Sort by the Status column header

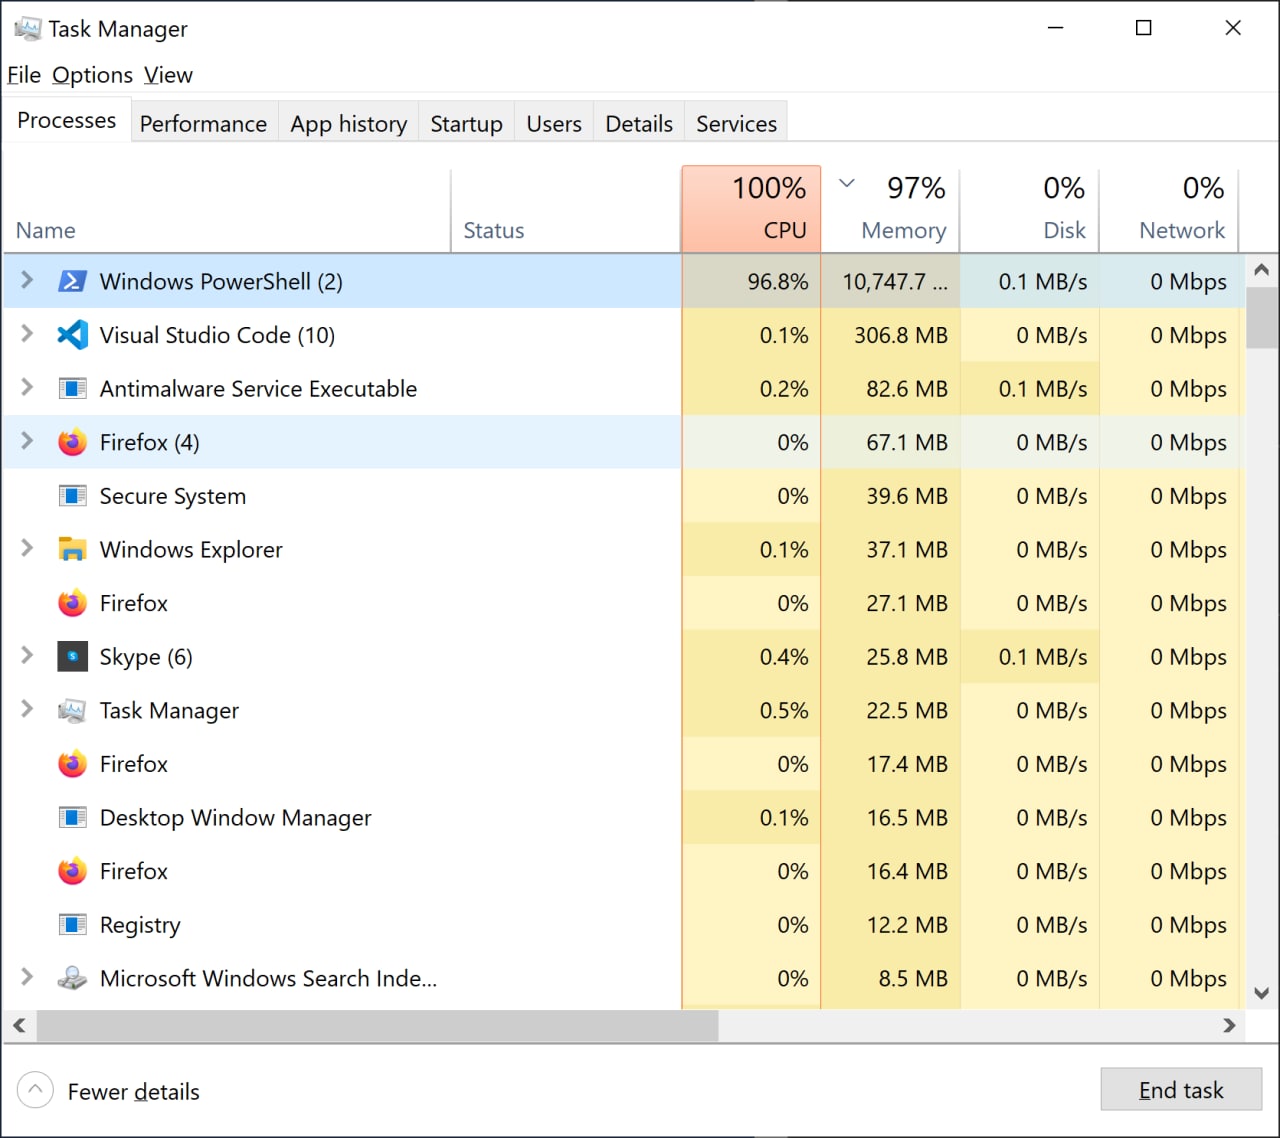[566, 209]
